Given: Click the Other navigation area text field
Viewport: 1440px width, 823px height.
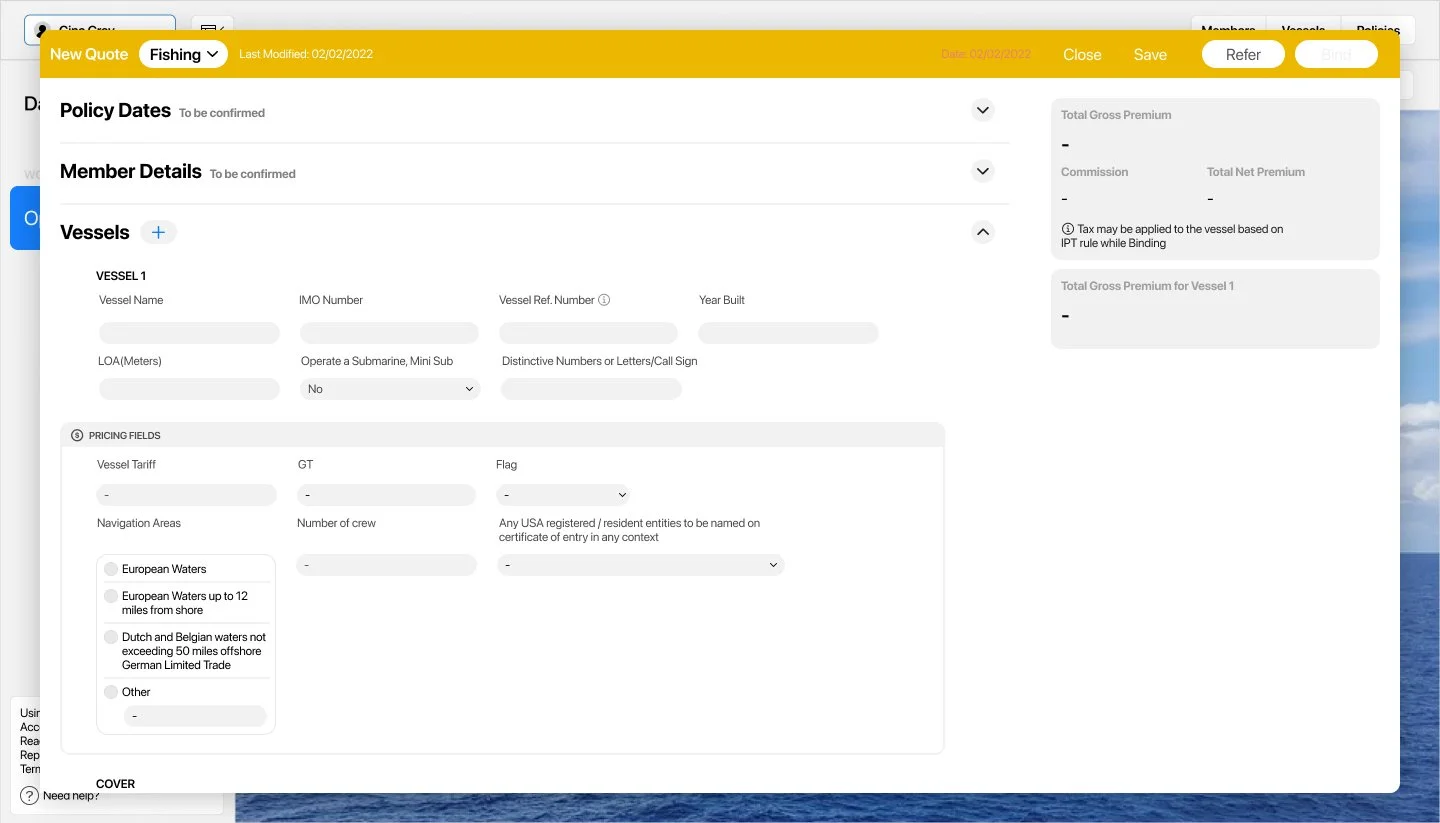Looking at the screenshot, I should 195,716.
